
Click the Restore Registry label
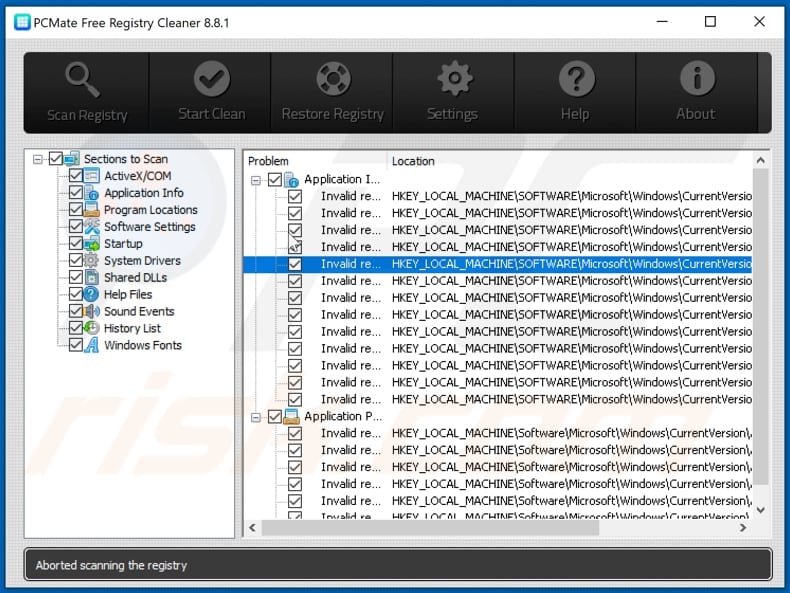(x=333, y=114)
